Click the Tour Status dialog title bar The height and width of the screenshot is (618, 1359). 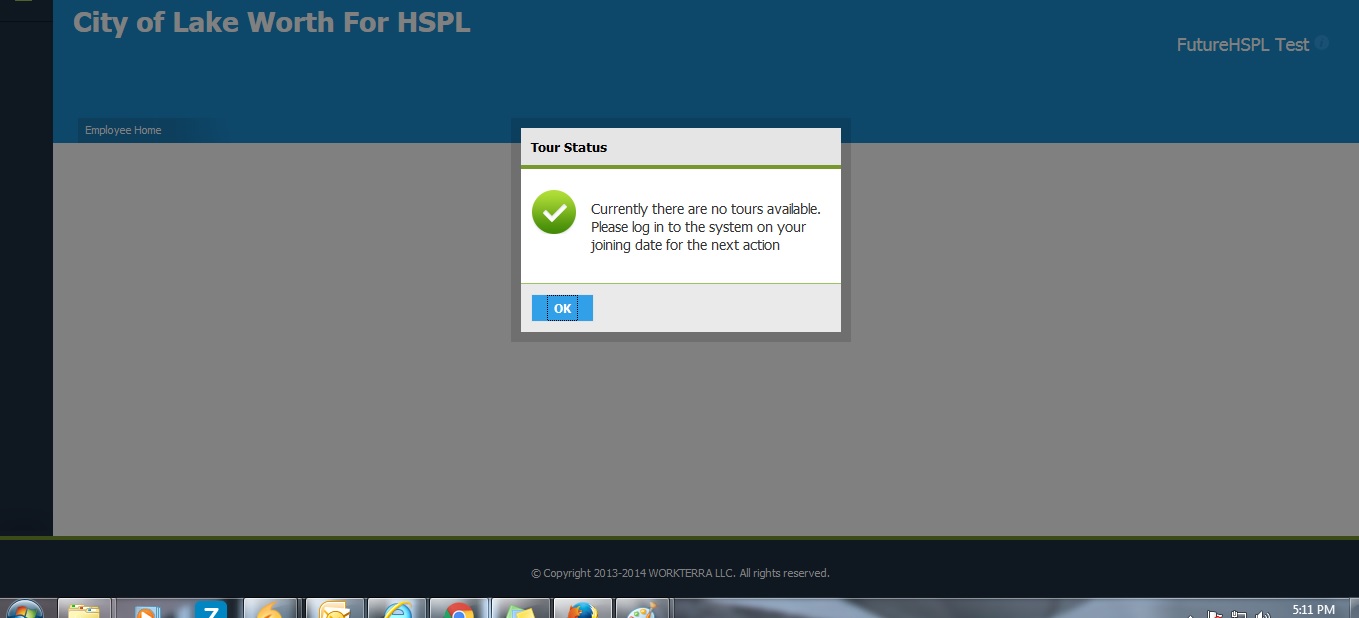(680, 147)
